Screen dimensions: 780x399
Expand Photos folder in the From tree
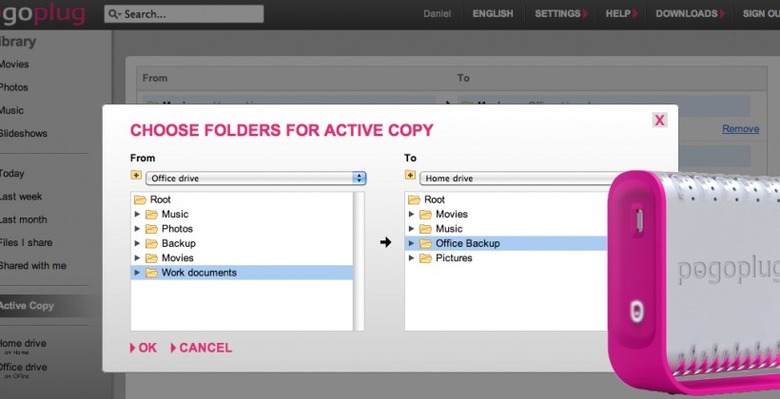(x=138, y=229)
